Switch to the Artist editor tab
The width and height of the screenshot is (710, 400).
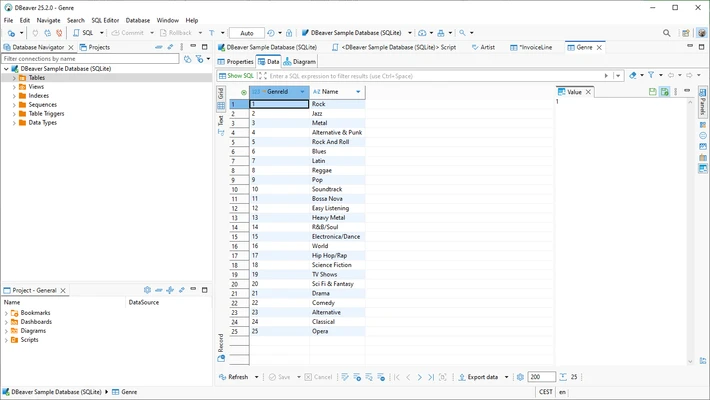click(x=483, y=47)
